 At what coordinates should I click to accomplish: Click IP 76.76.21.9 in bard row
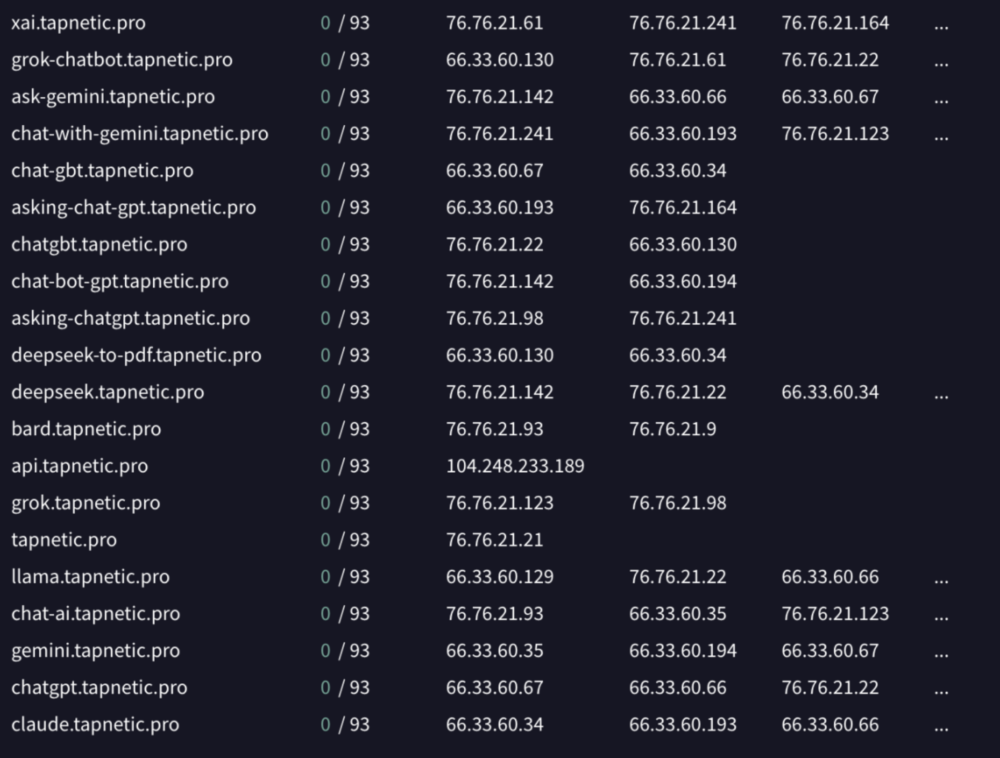pyautogui.click(x=672, y=430)
